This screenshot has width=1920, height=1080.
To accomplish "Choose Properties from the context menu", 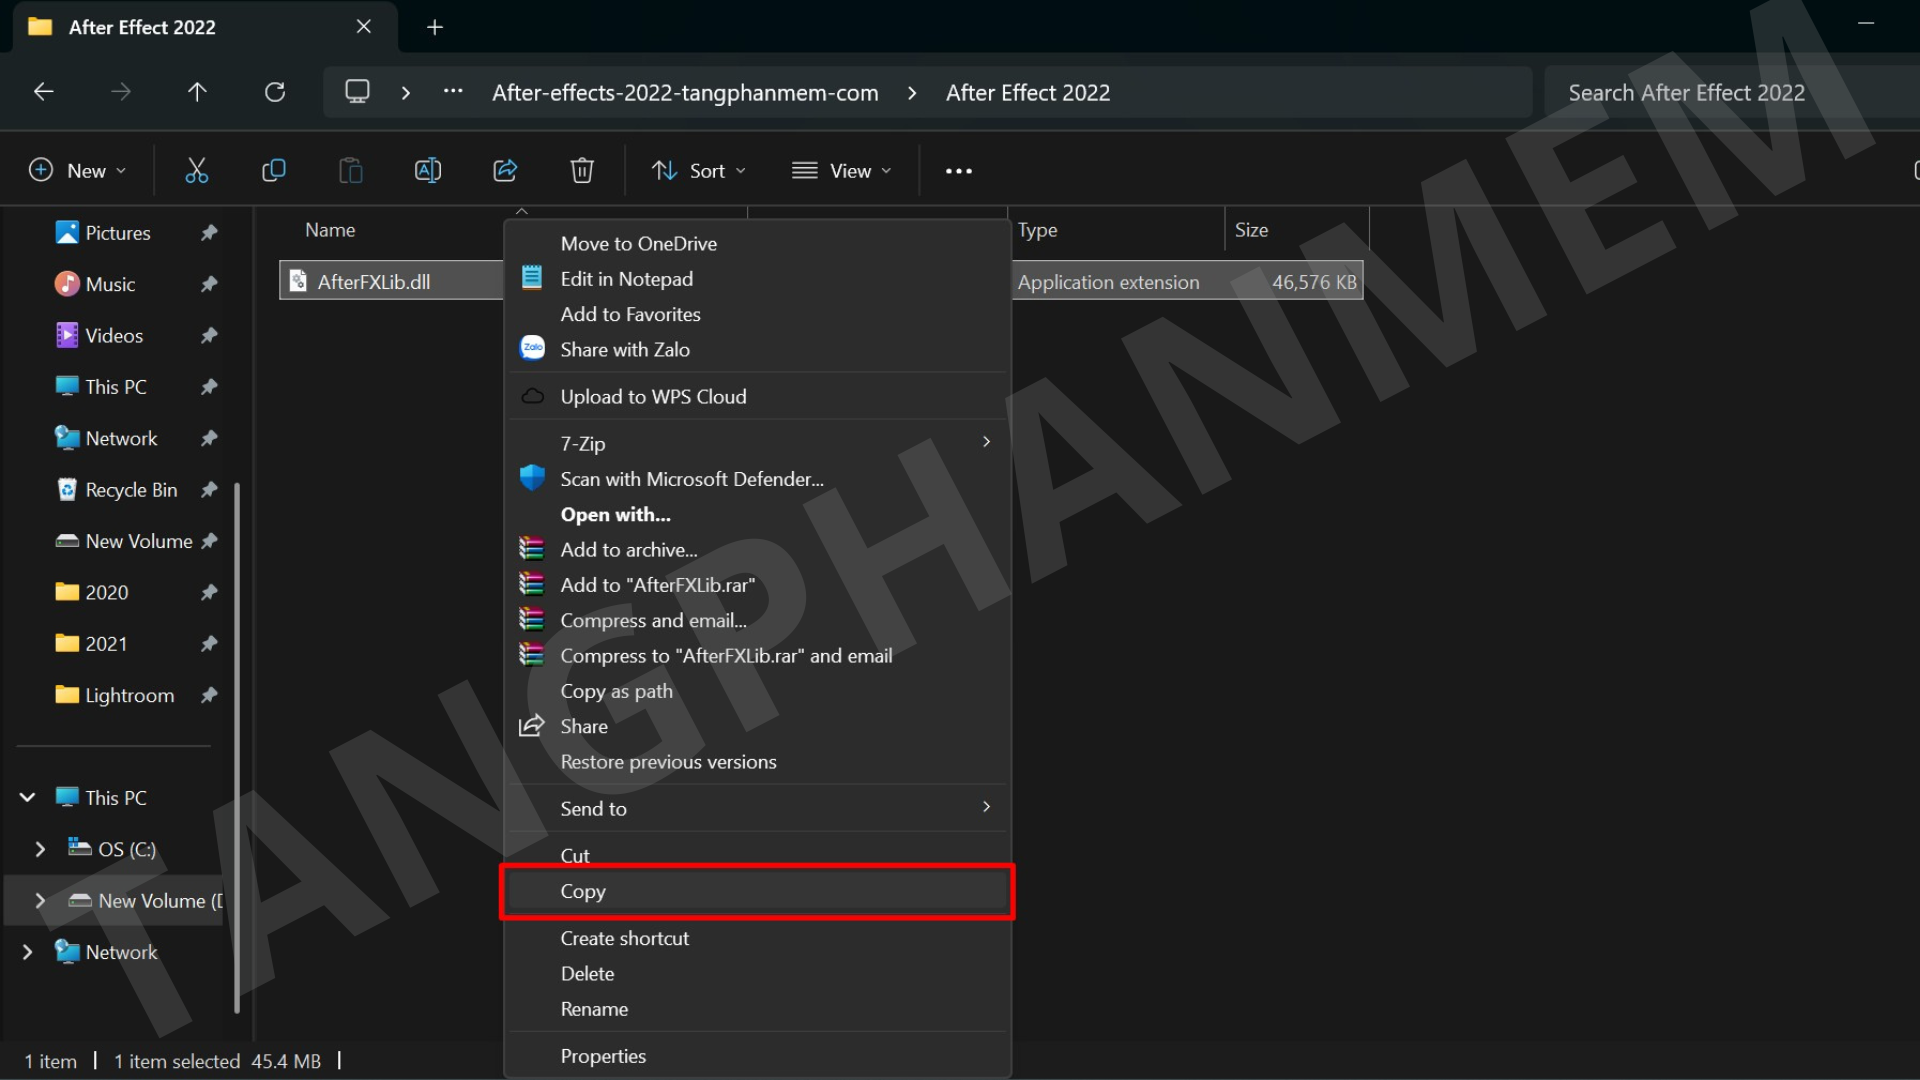I will (x=603, y=1056).
